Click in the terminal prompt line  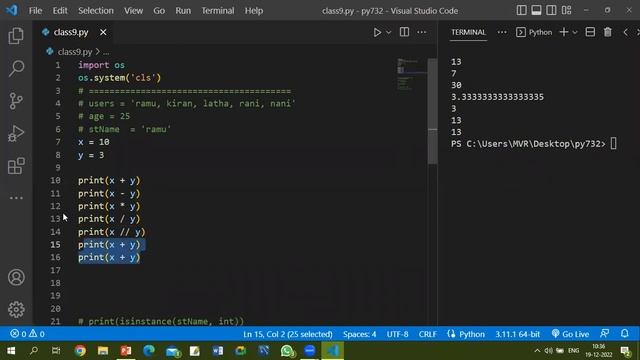point(533,144)
